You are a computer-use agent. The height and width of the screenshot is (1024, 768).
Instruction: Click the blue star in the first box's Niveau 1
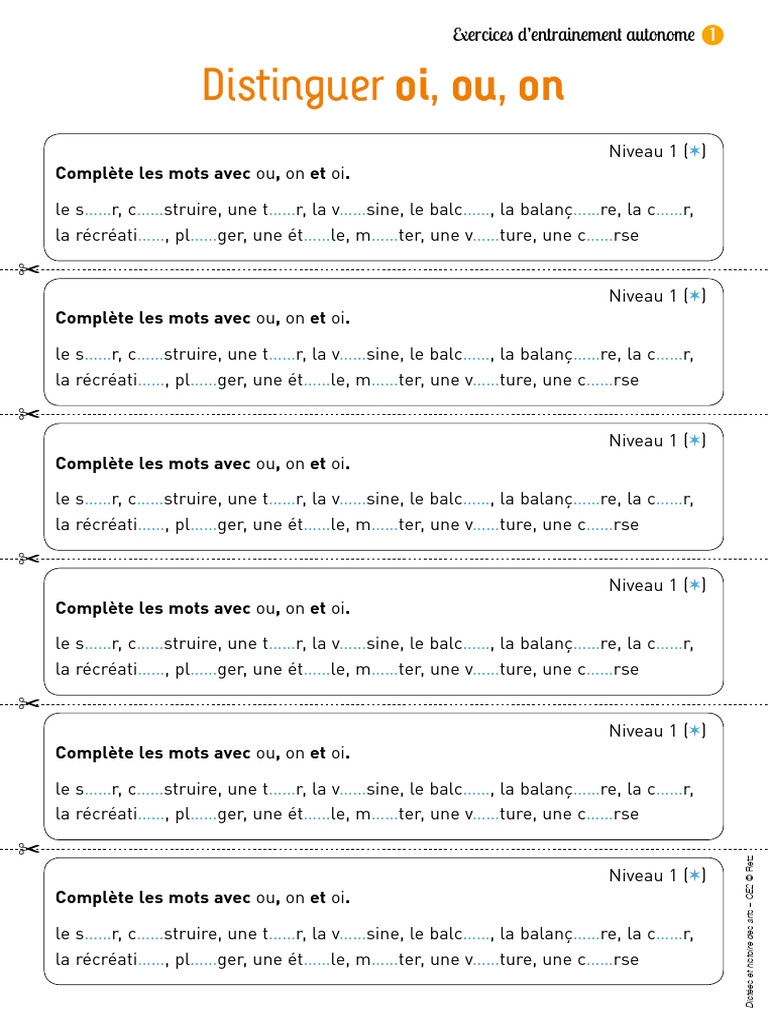(x=695, y=152)
